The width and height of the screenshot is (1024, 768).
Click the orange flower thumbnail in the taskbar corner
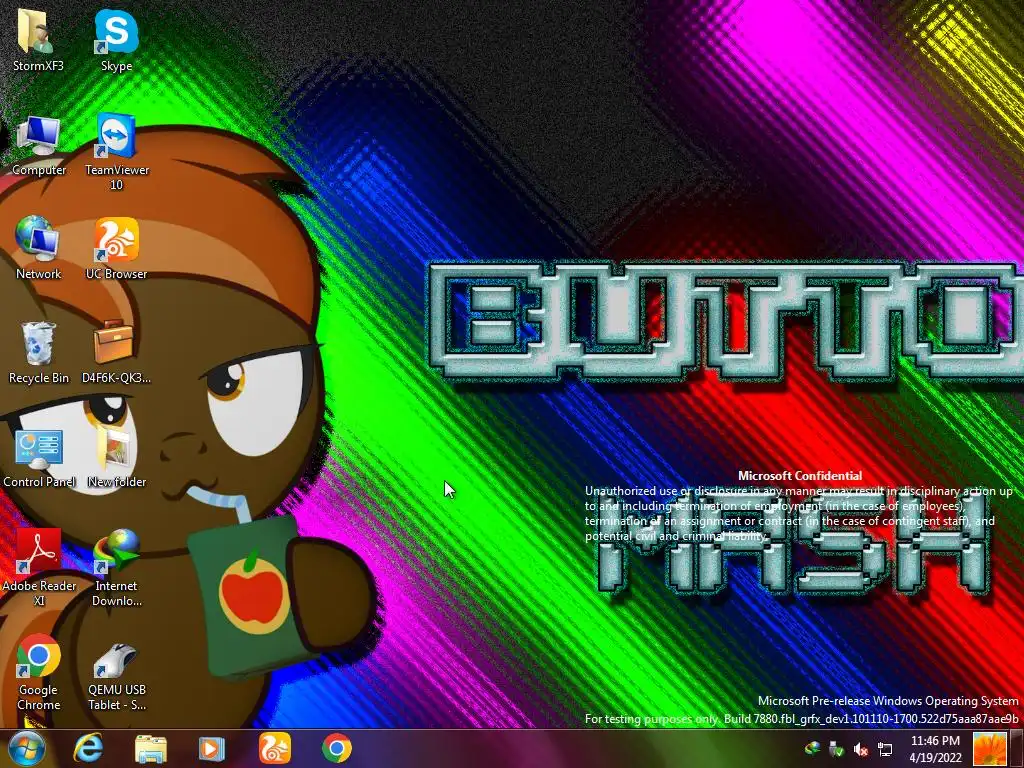point(990,749)
